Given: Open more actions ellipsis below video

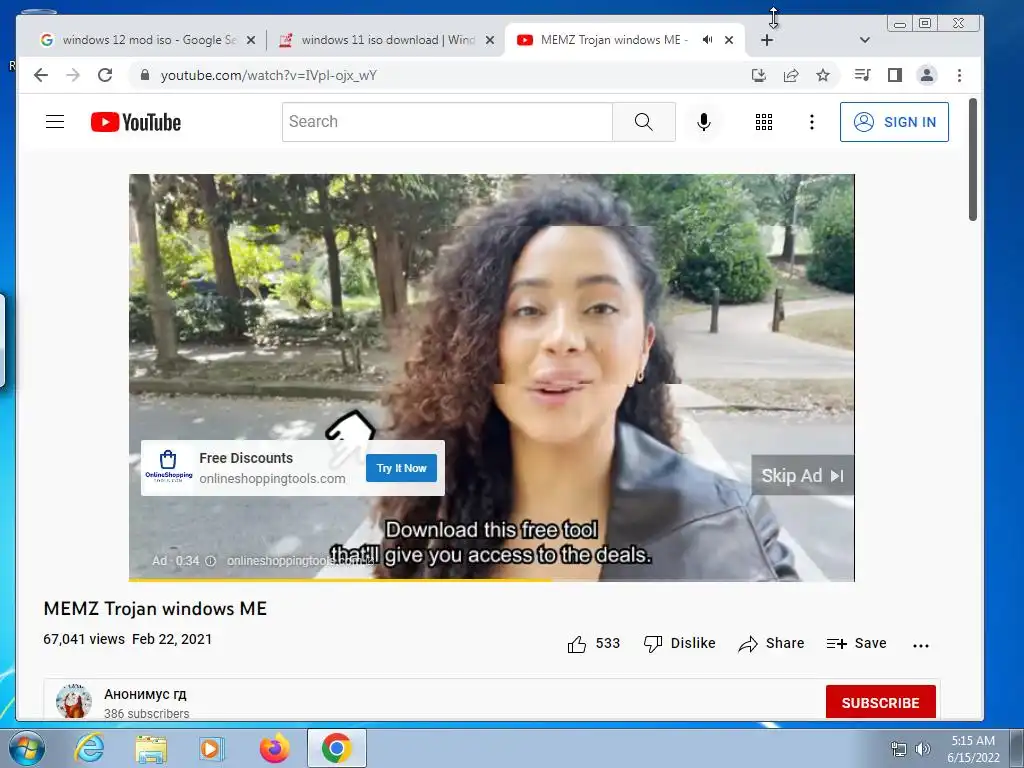Looking at the screenshot, I should click(x=921, y=645).
